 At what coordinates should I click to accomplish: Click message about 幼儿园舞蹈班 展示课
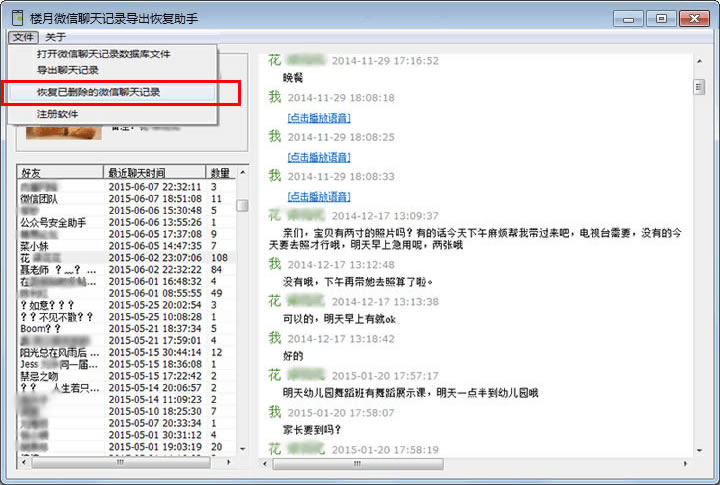(411, 393)
